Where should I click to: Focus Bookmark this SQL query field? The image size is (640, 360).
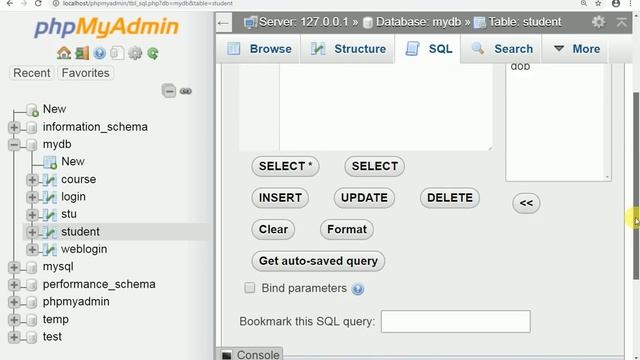456,322
